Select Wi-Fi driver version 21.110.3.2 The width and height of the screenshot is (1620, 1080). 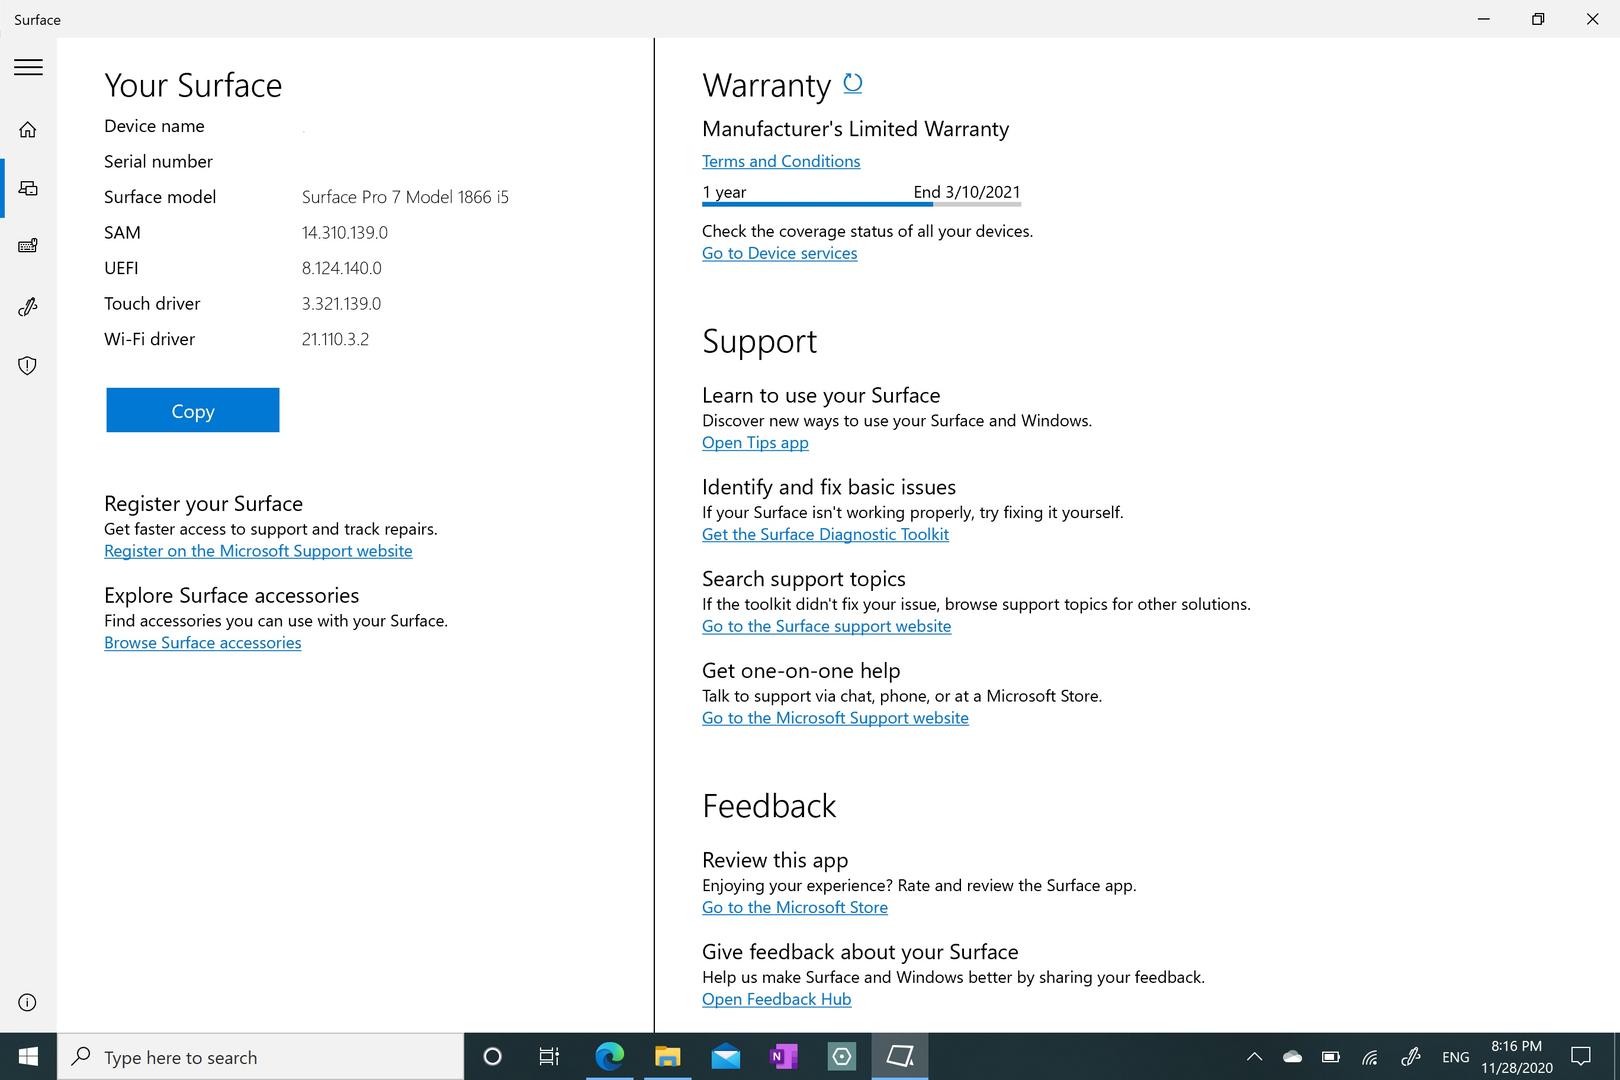click(x=335, y=339)
